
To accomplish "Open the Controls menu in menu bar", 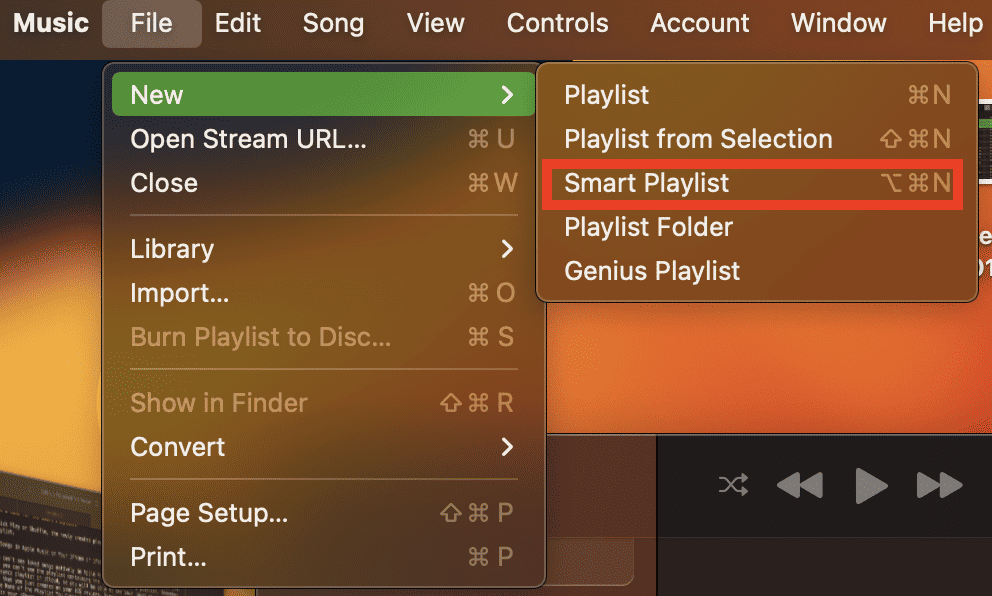I will pyautogui.click(x=557, y=23).
